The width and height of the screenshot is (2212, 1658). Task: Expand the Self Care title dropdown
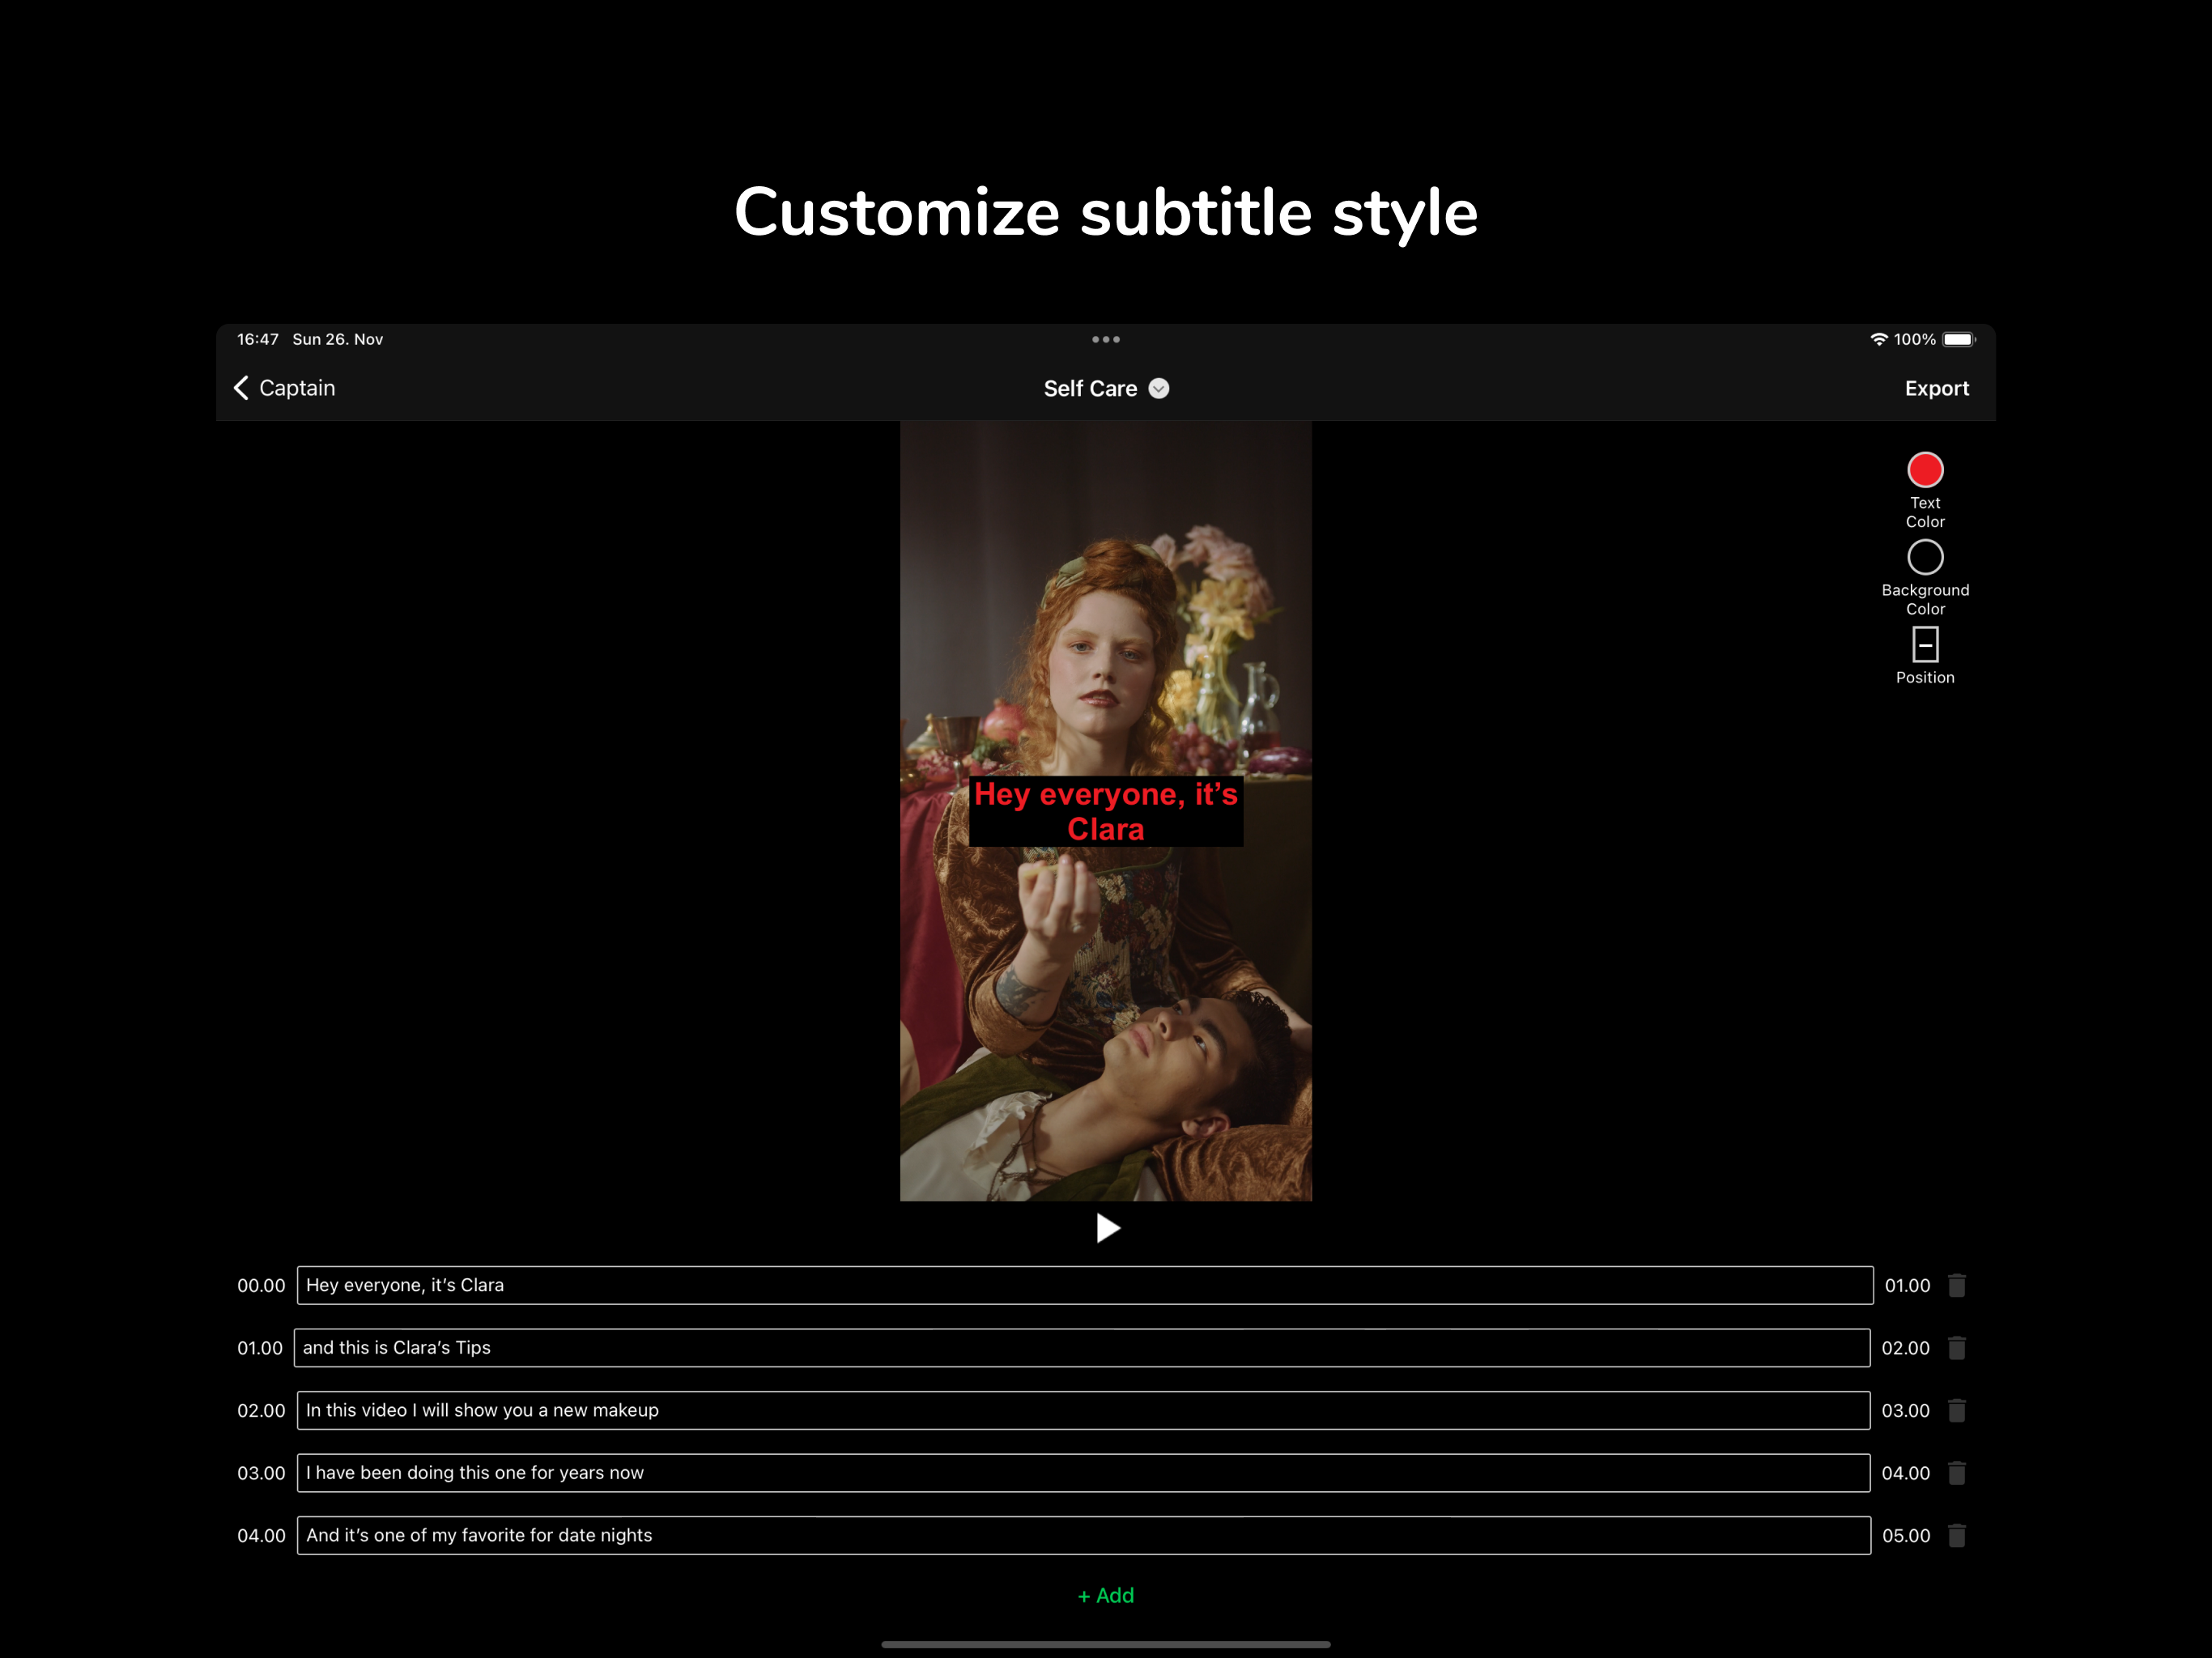point(1158,388)
